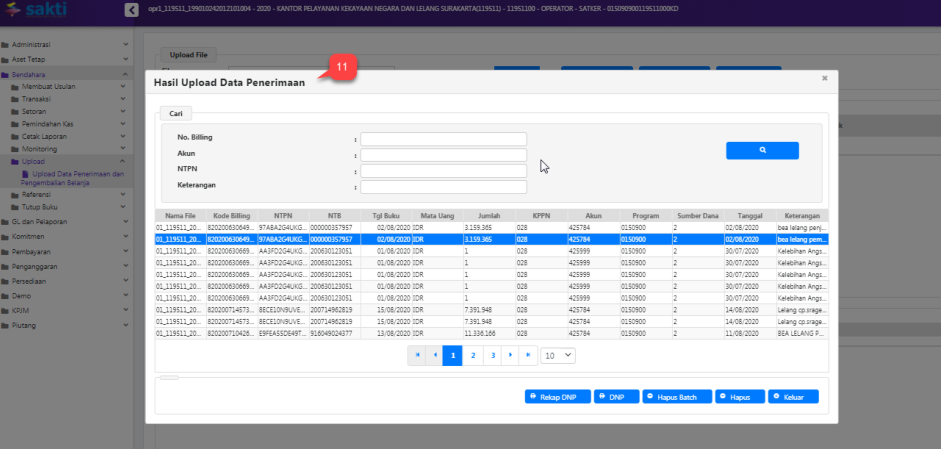Go to the first page of results
The height and width of the screenshot is (449, 941).
(x=418, y=355)
